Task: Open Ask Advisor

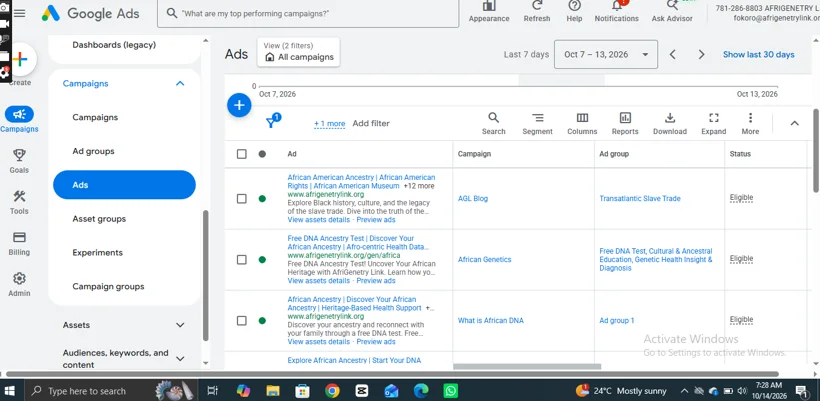Action: click(x=672, y=12)
